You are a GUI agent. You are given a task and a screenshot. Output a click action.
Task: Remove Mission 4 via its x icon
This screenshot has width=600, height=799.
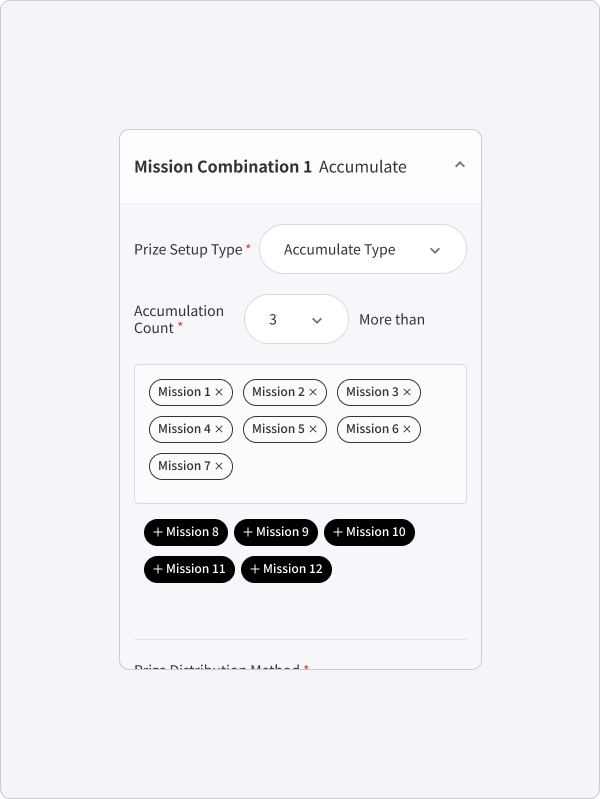click(219, 429)
